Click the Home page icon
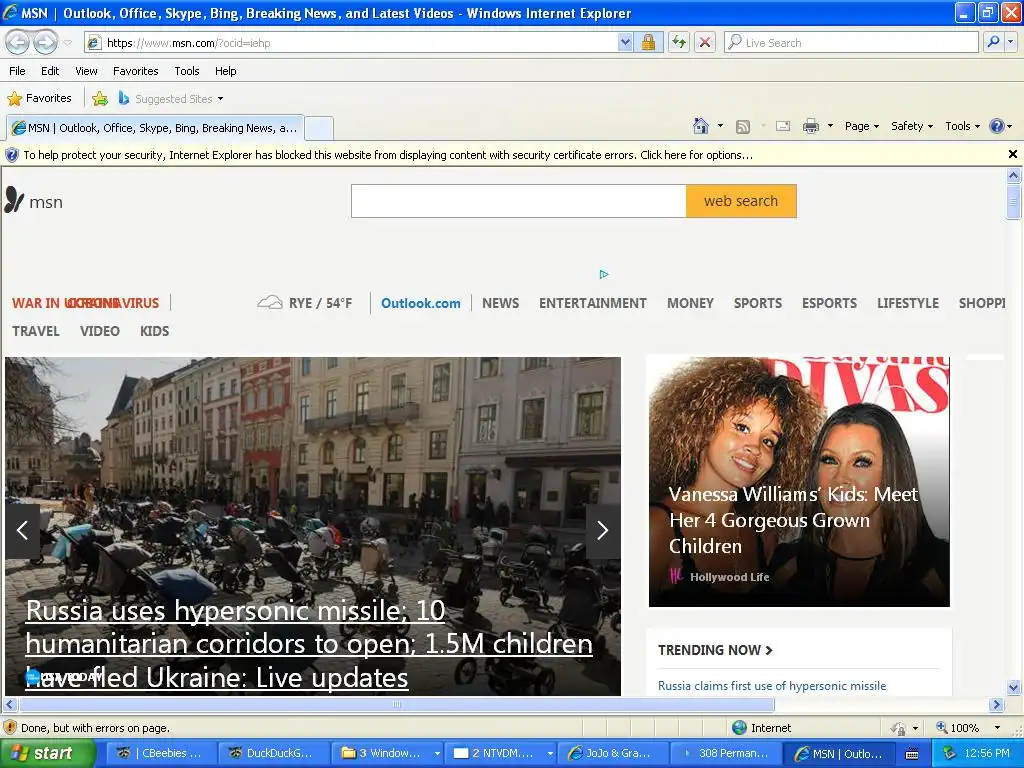The height and width of the screenshot is (768, 1024). click(701, 126)
